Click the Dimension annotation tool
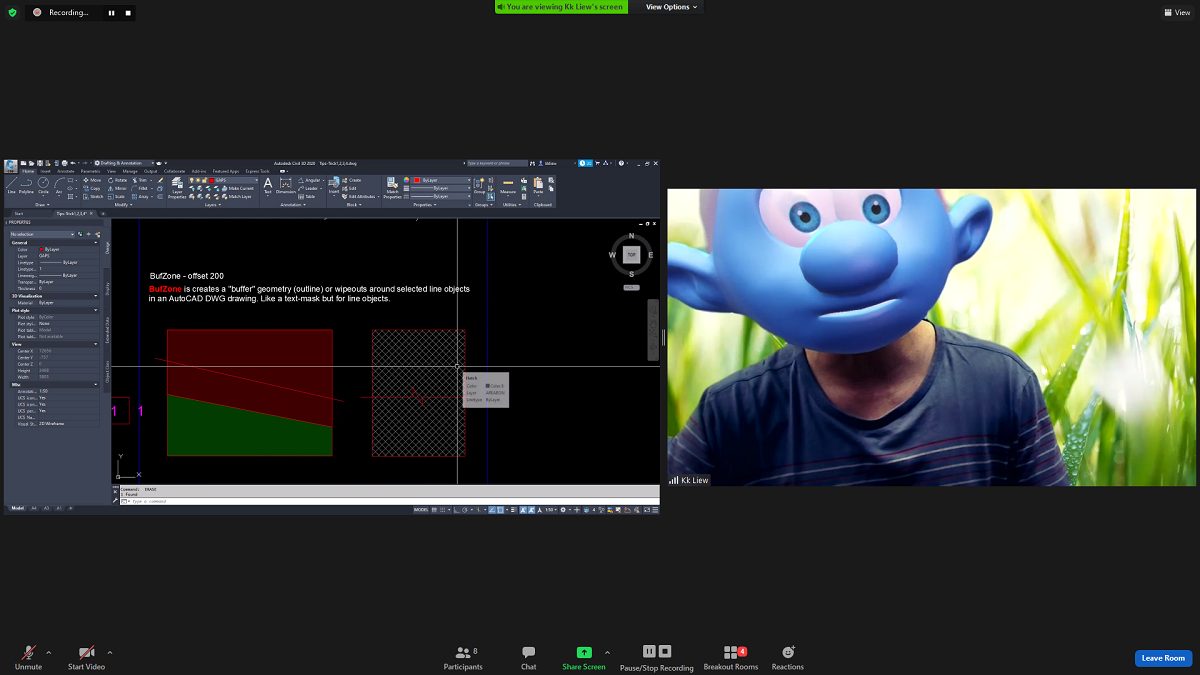This screenshot has height=675, width=1200. [x=285, y=186]
